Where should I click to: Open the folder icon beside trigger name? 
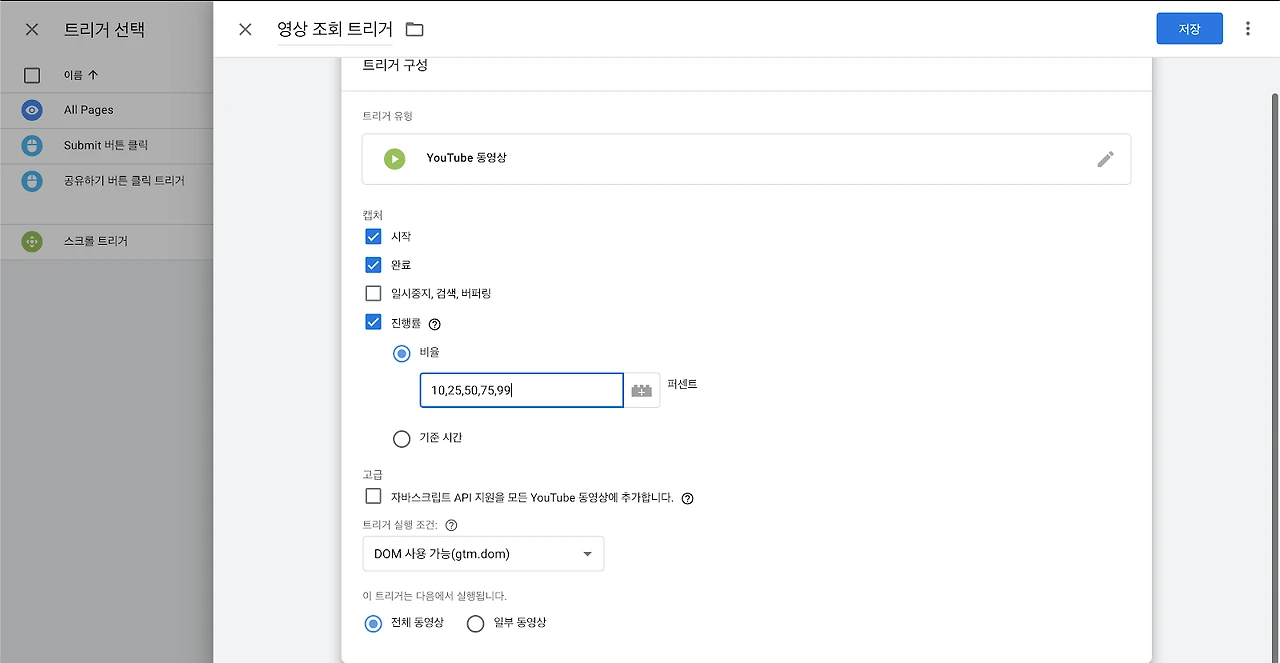[x=414, y=30]
